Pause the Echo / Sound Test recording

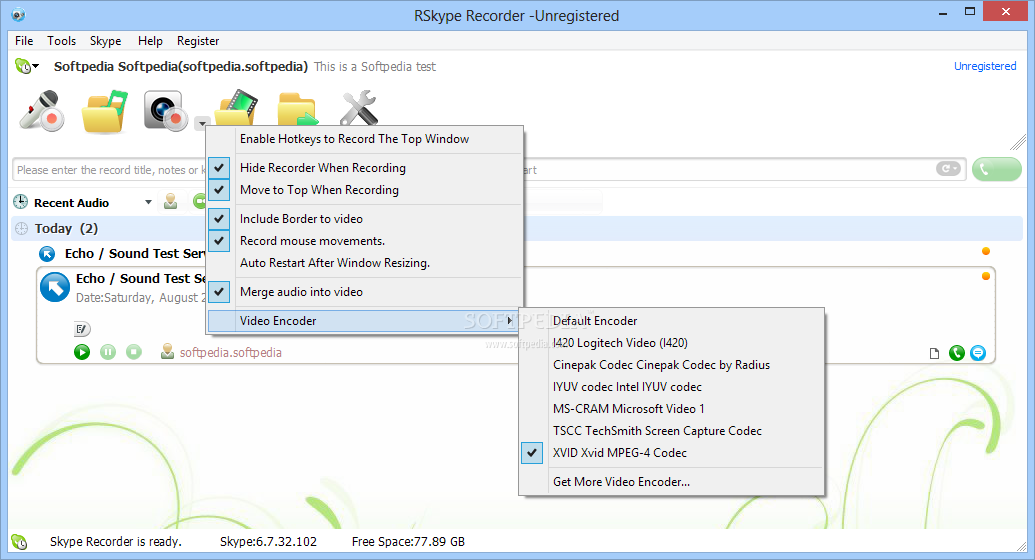click(x=108, y=352)
